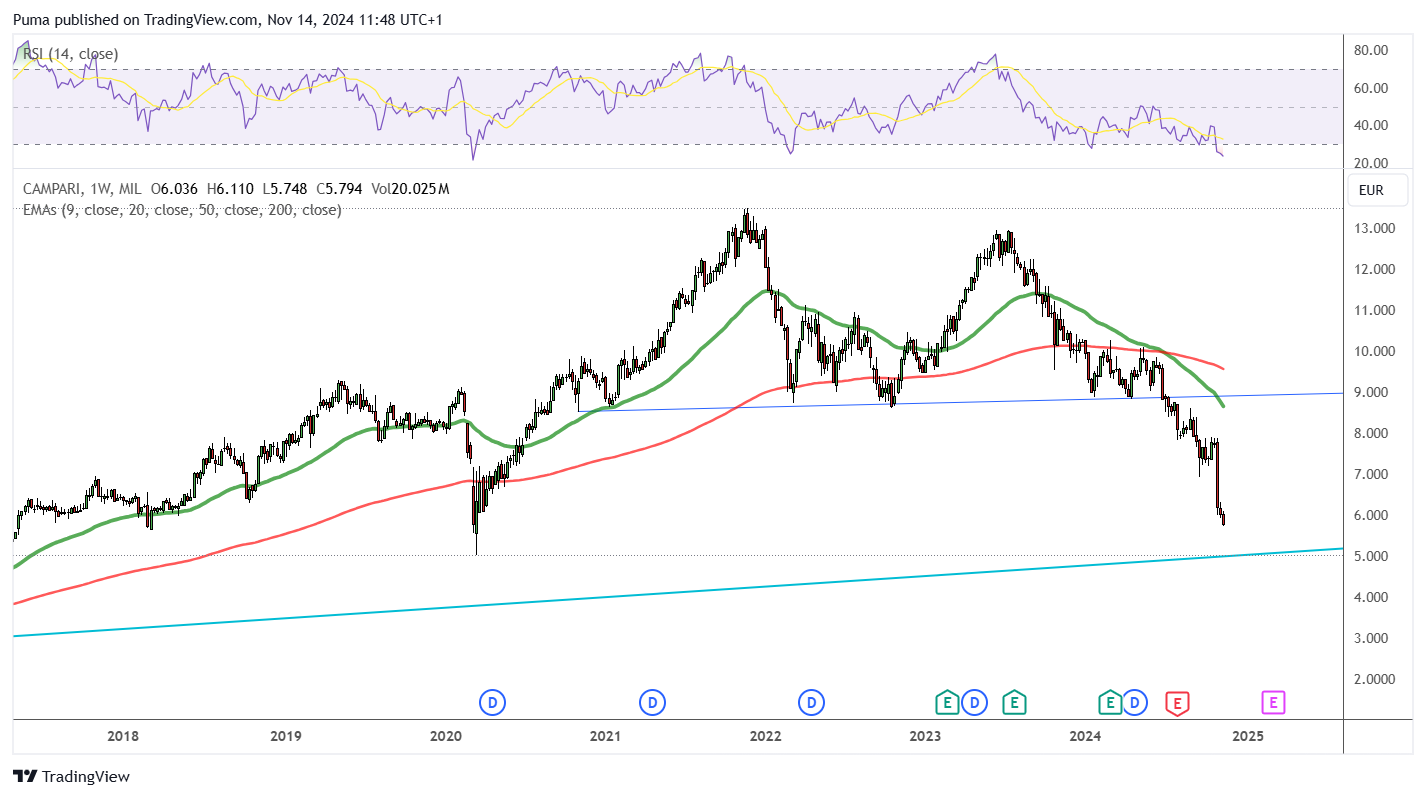Click the TradingView logo at bottom left

click(71, 776)
